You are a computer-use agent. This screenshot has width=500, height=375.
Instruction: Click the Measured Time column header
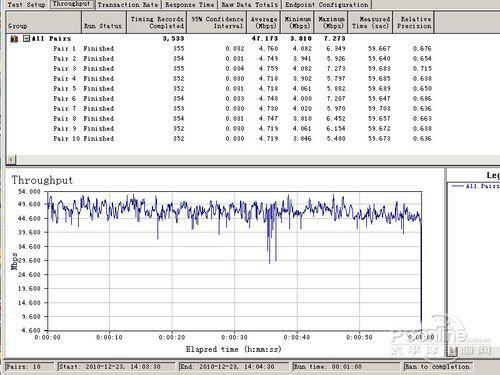click(371, 22)
